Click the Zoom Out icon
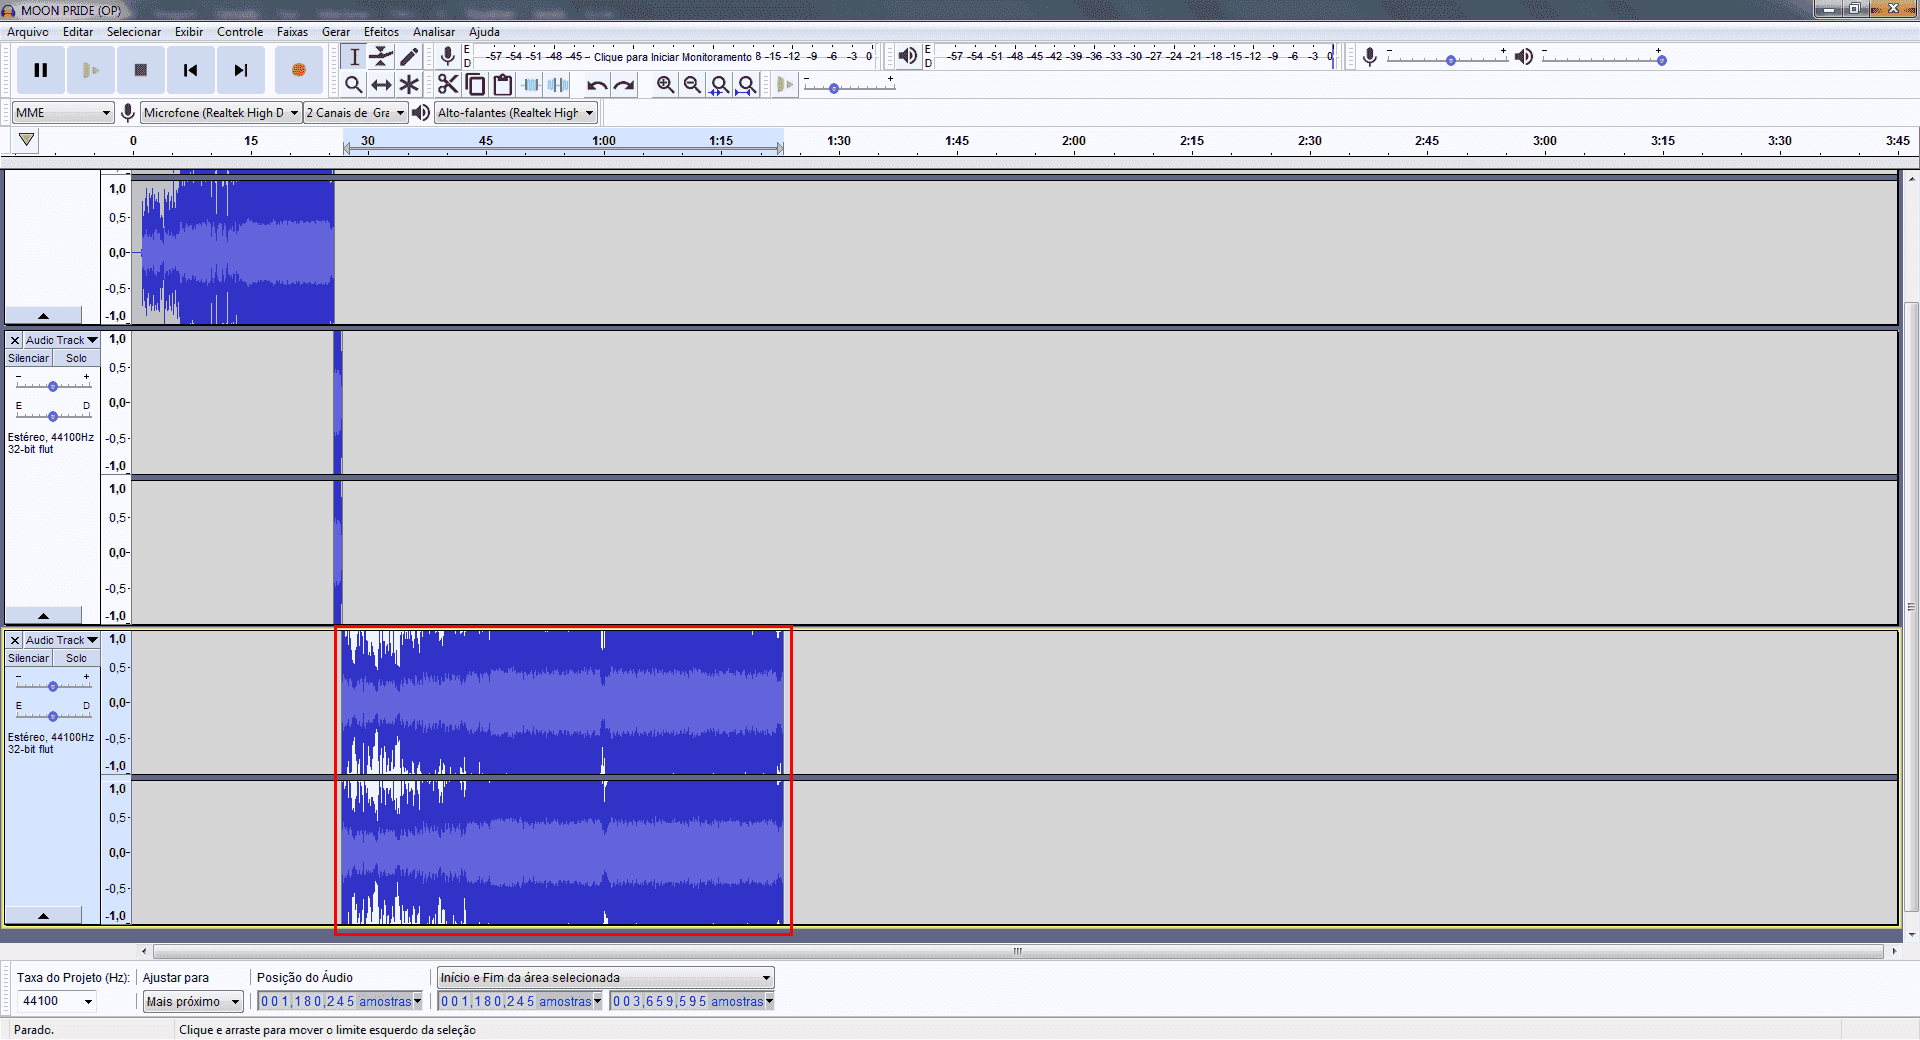1920x1040 pixels. coord(692,85)
